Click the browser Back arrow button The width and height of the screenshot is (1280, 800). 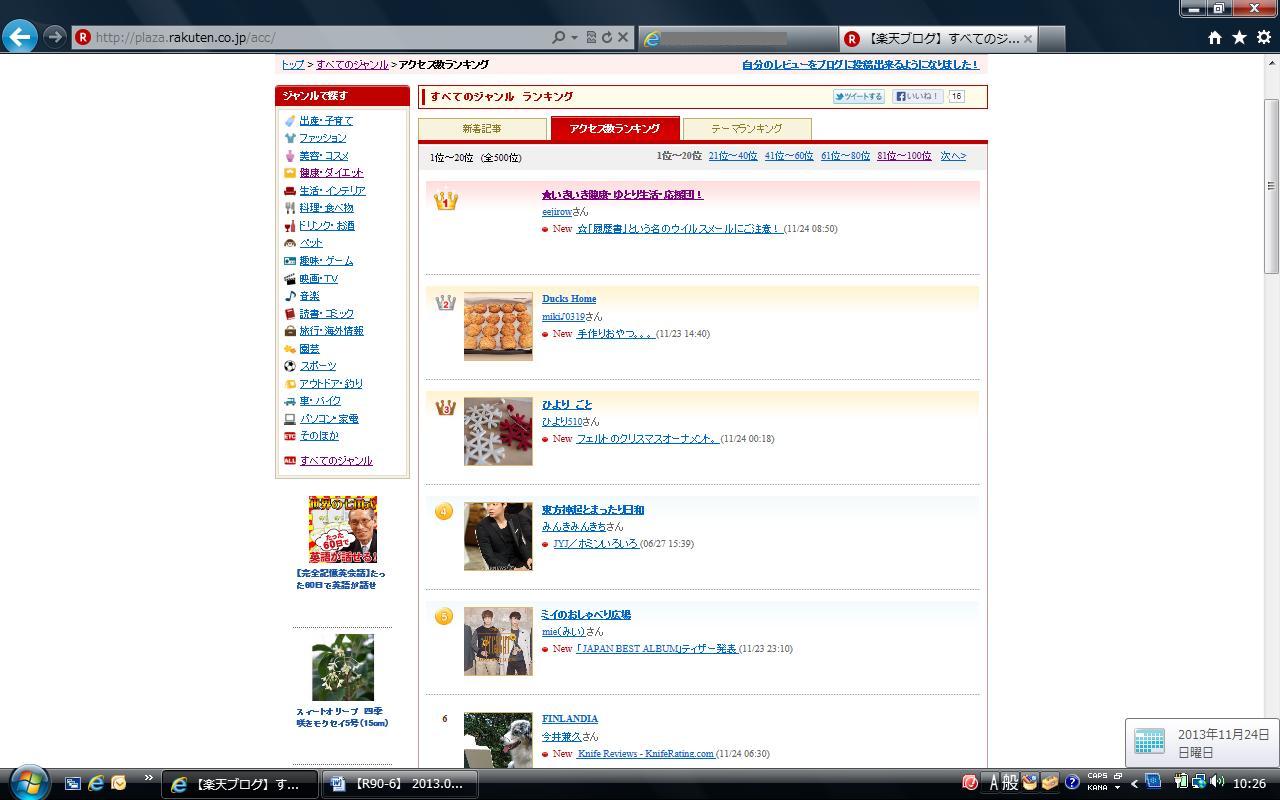(x=20, y=37)
